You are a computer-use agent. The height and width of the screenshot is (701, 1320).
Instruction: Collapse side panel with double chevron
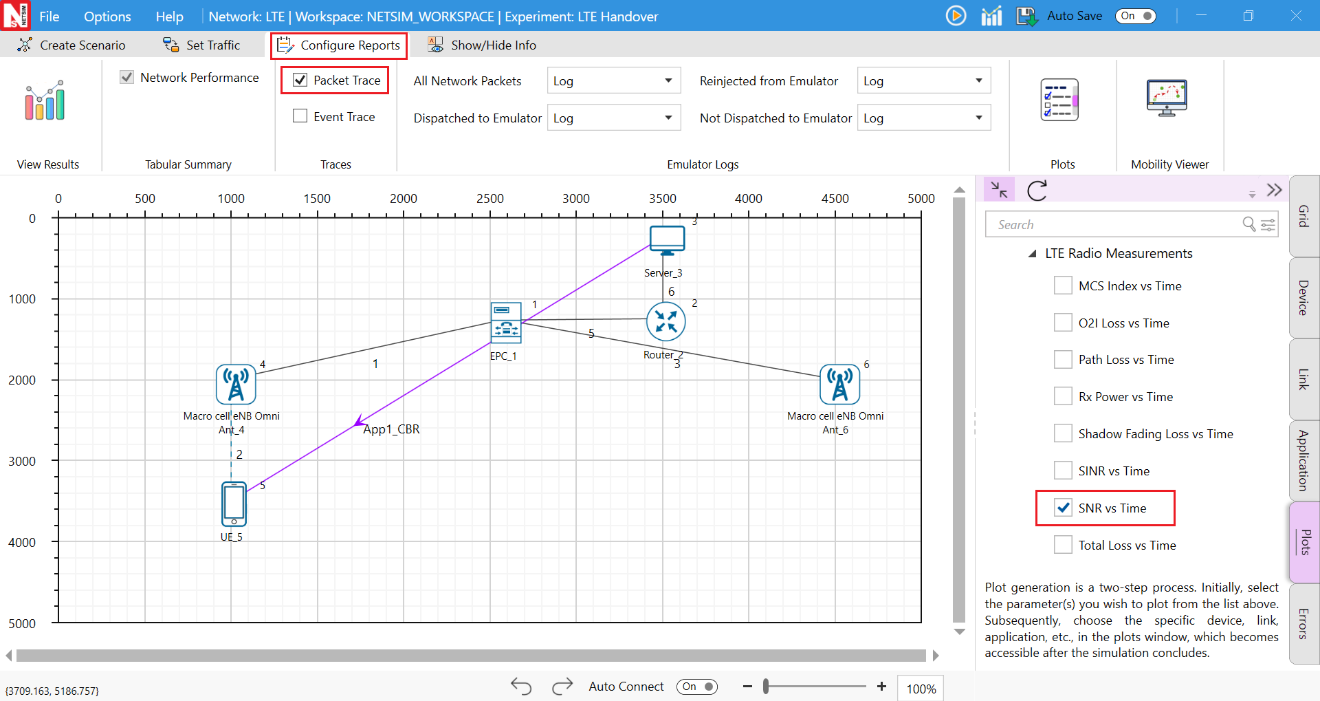pos(1274,189)
